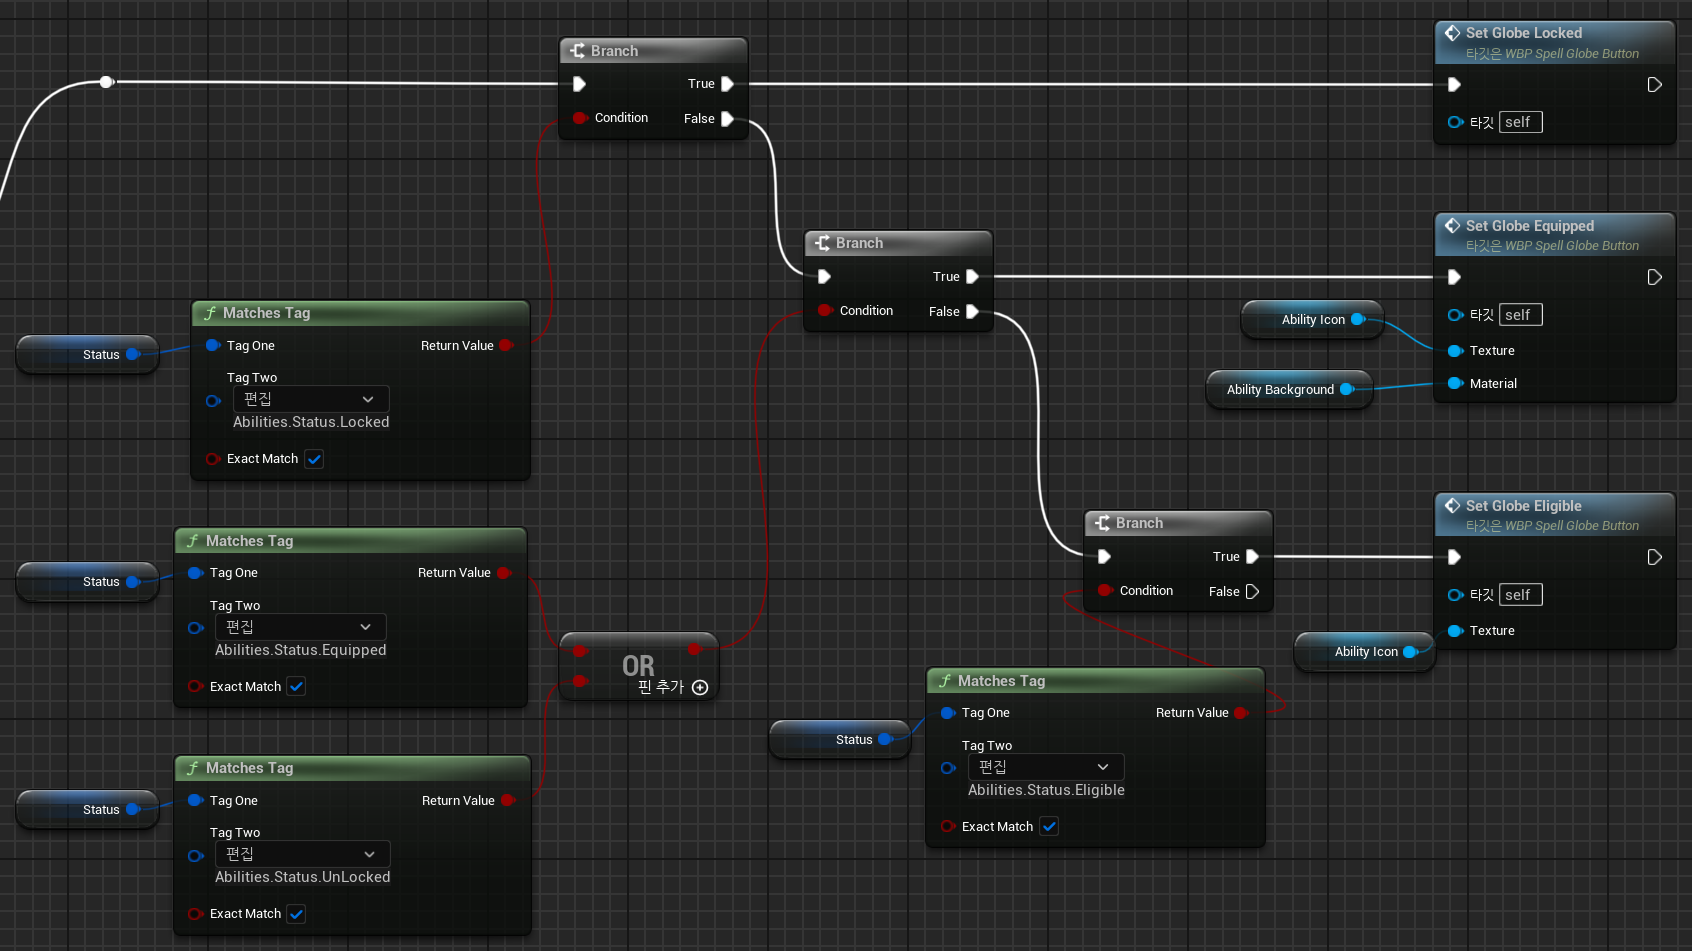Select the Matches Tag node header for Locked
1692x951 pixels.
[x=360, y=313]
